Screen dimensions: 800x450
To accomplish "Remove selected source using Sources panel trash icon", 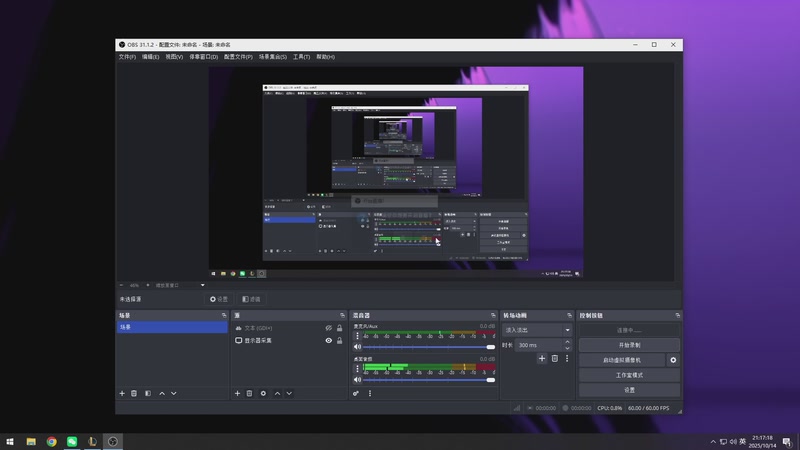I will [249, 393].
